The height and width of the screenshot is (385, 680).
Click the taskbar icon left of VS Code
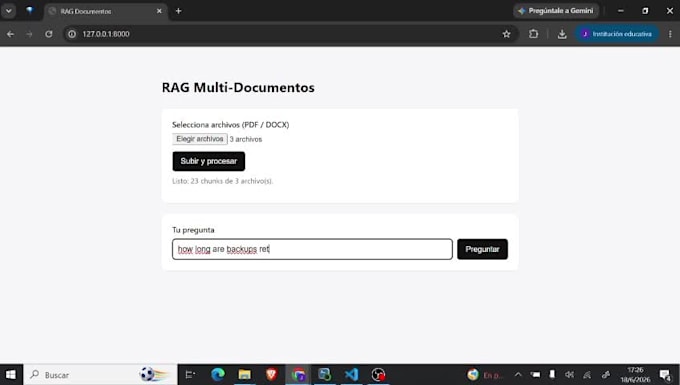pyautogui.click(x=324, y=375)
